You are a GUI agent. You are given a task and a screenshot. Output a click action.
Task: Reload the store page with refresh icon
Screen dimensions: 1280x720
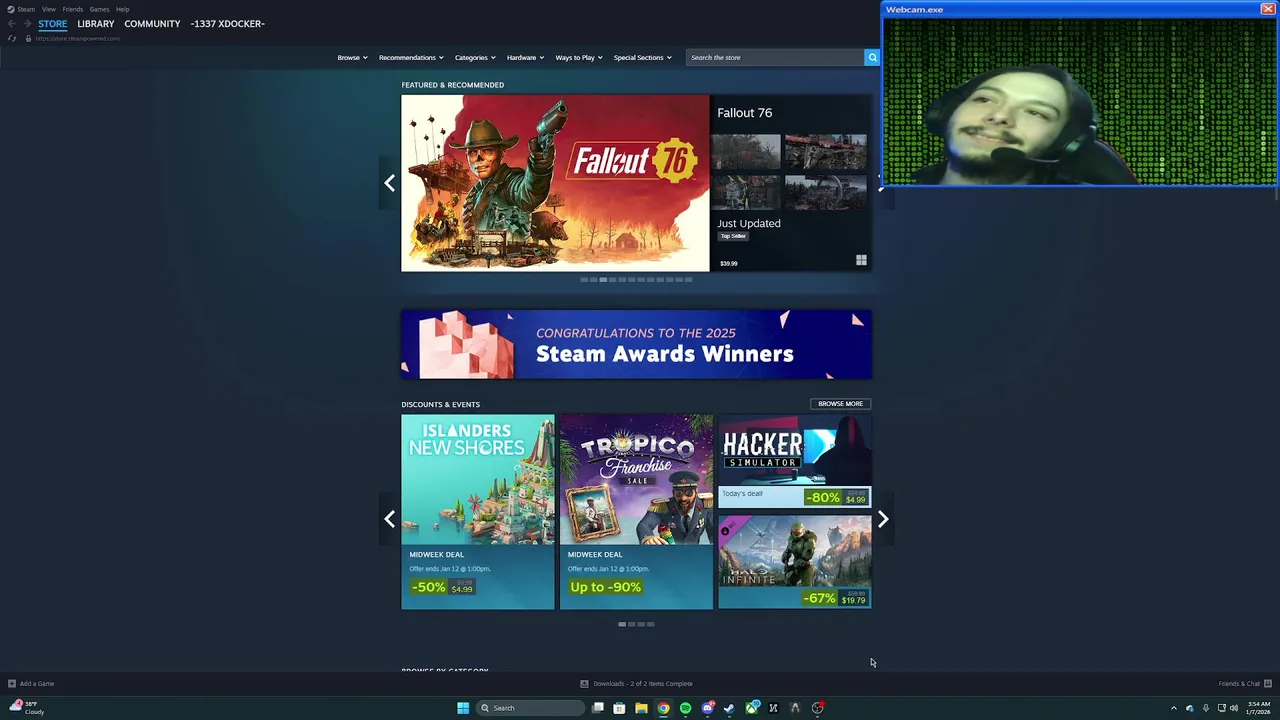pyautogui.click(x=12, y=38)
